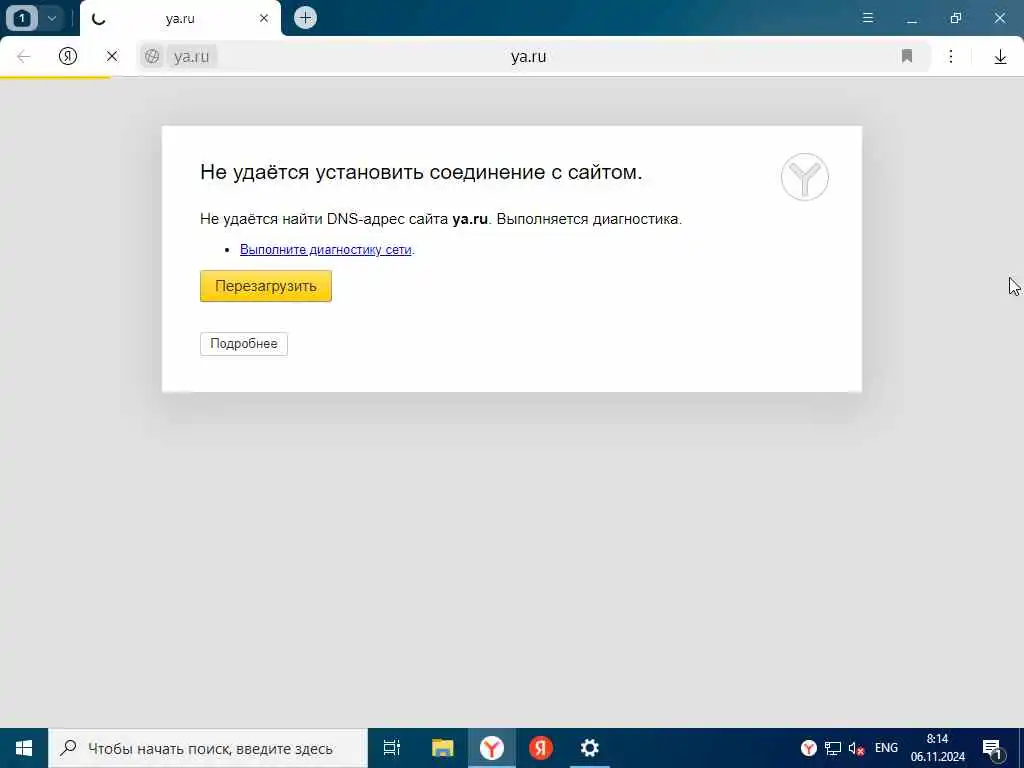Go back with the arrow button
This screenshot has height=768, width=1024.
[x=24, y=57]
